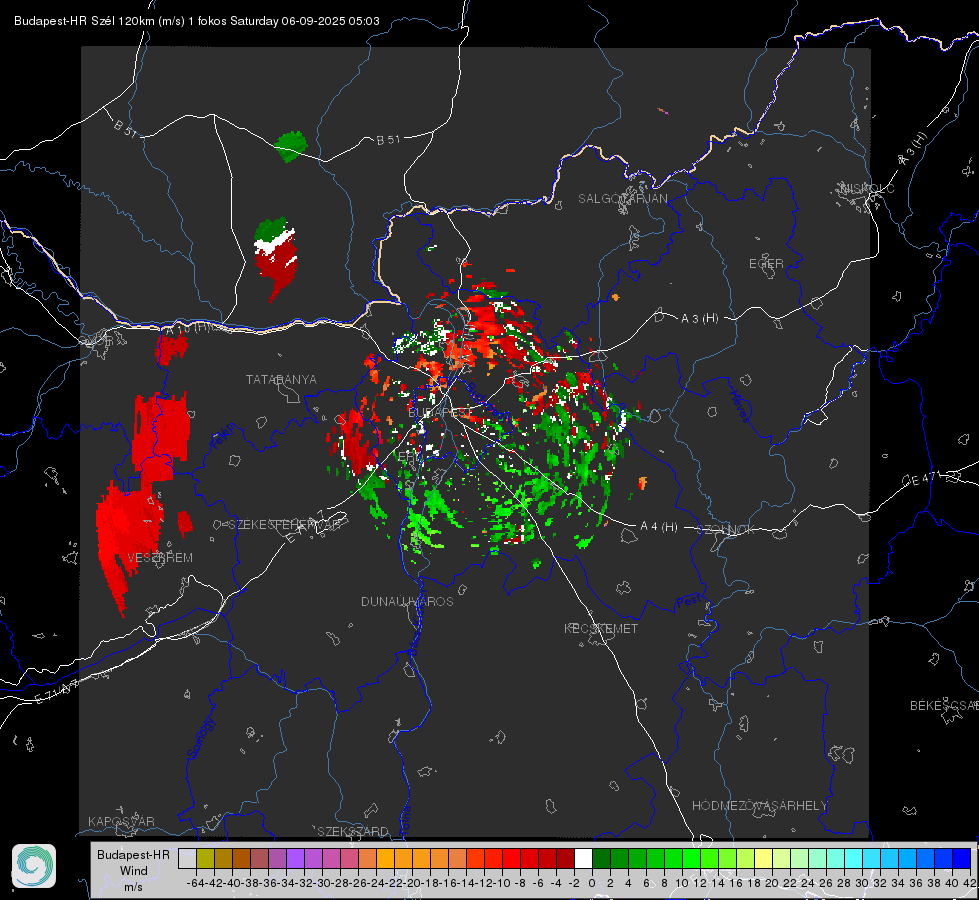Click the EGER city label
Screen dimensions: 979x900
(766, 264)
